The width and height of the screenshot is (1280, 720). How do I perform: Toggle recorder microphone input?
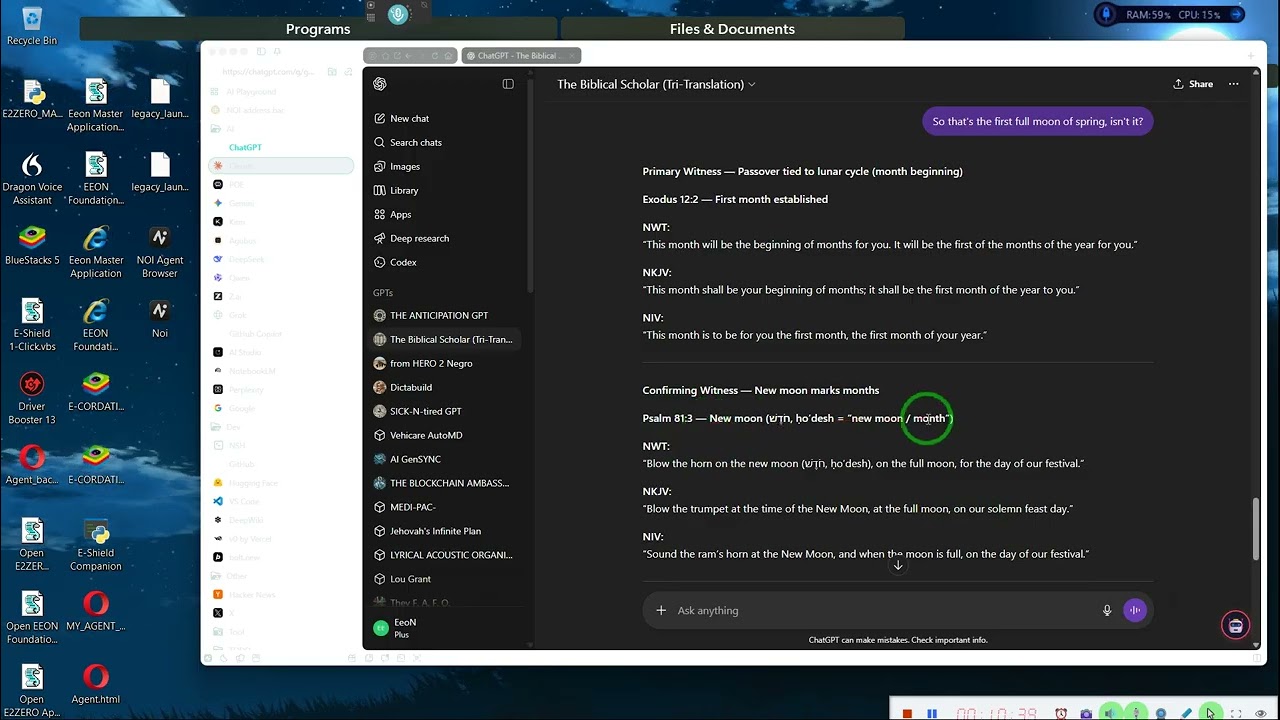(1136, 714)
